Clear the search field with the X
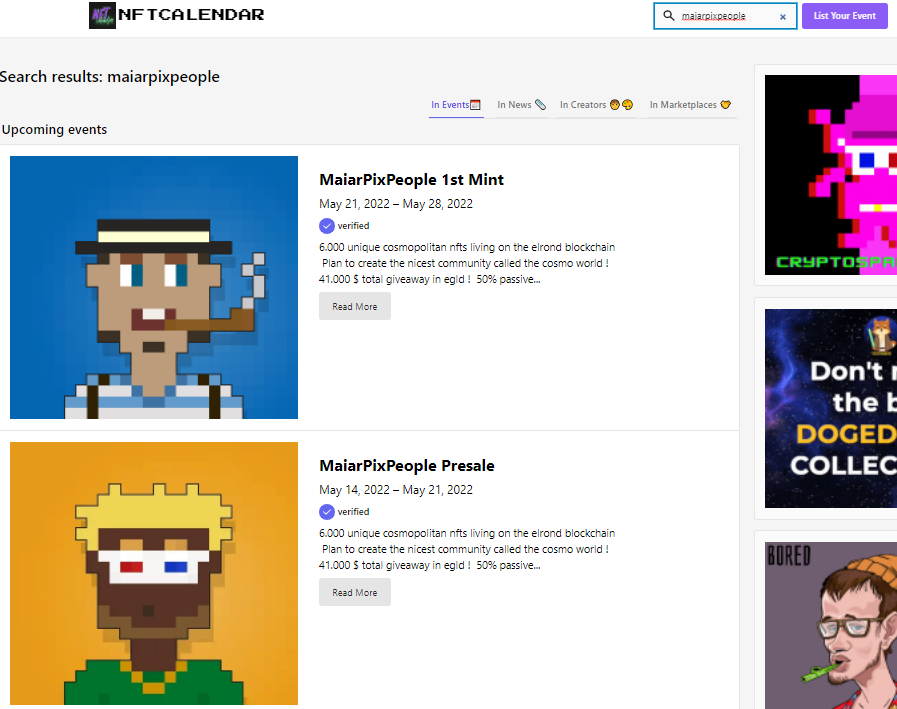897x709 pixels. pyautogui.click(x=783, y=17)
